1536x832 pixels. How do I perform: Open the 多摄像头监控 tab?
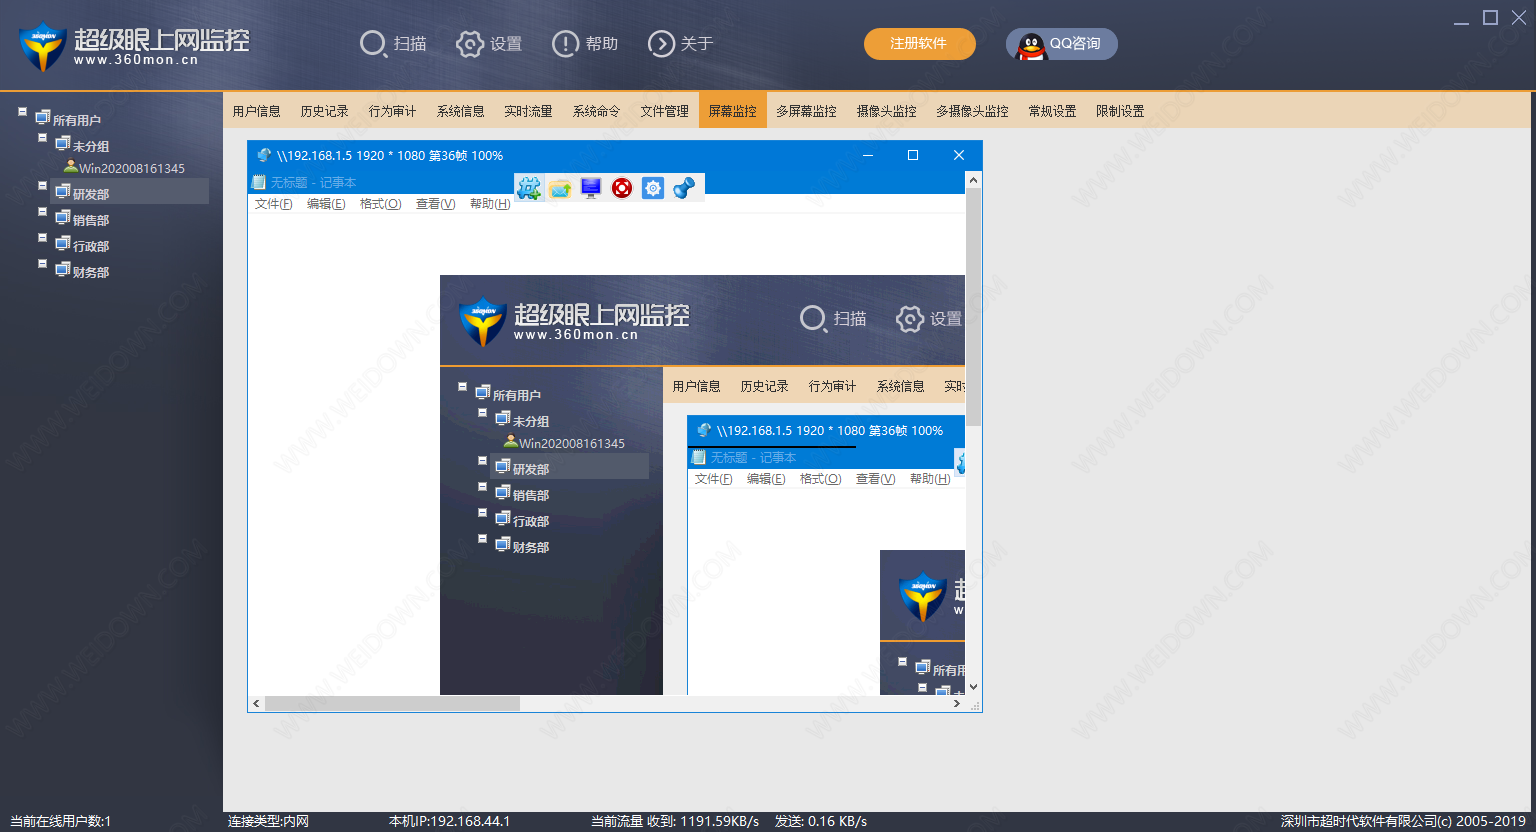point(973,111)
